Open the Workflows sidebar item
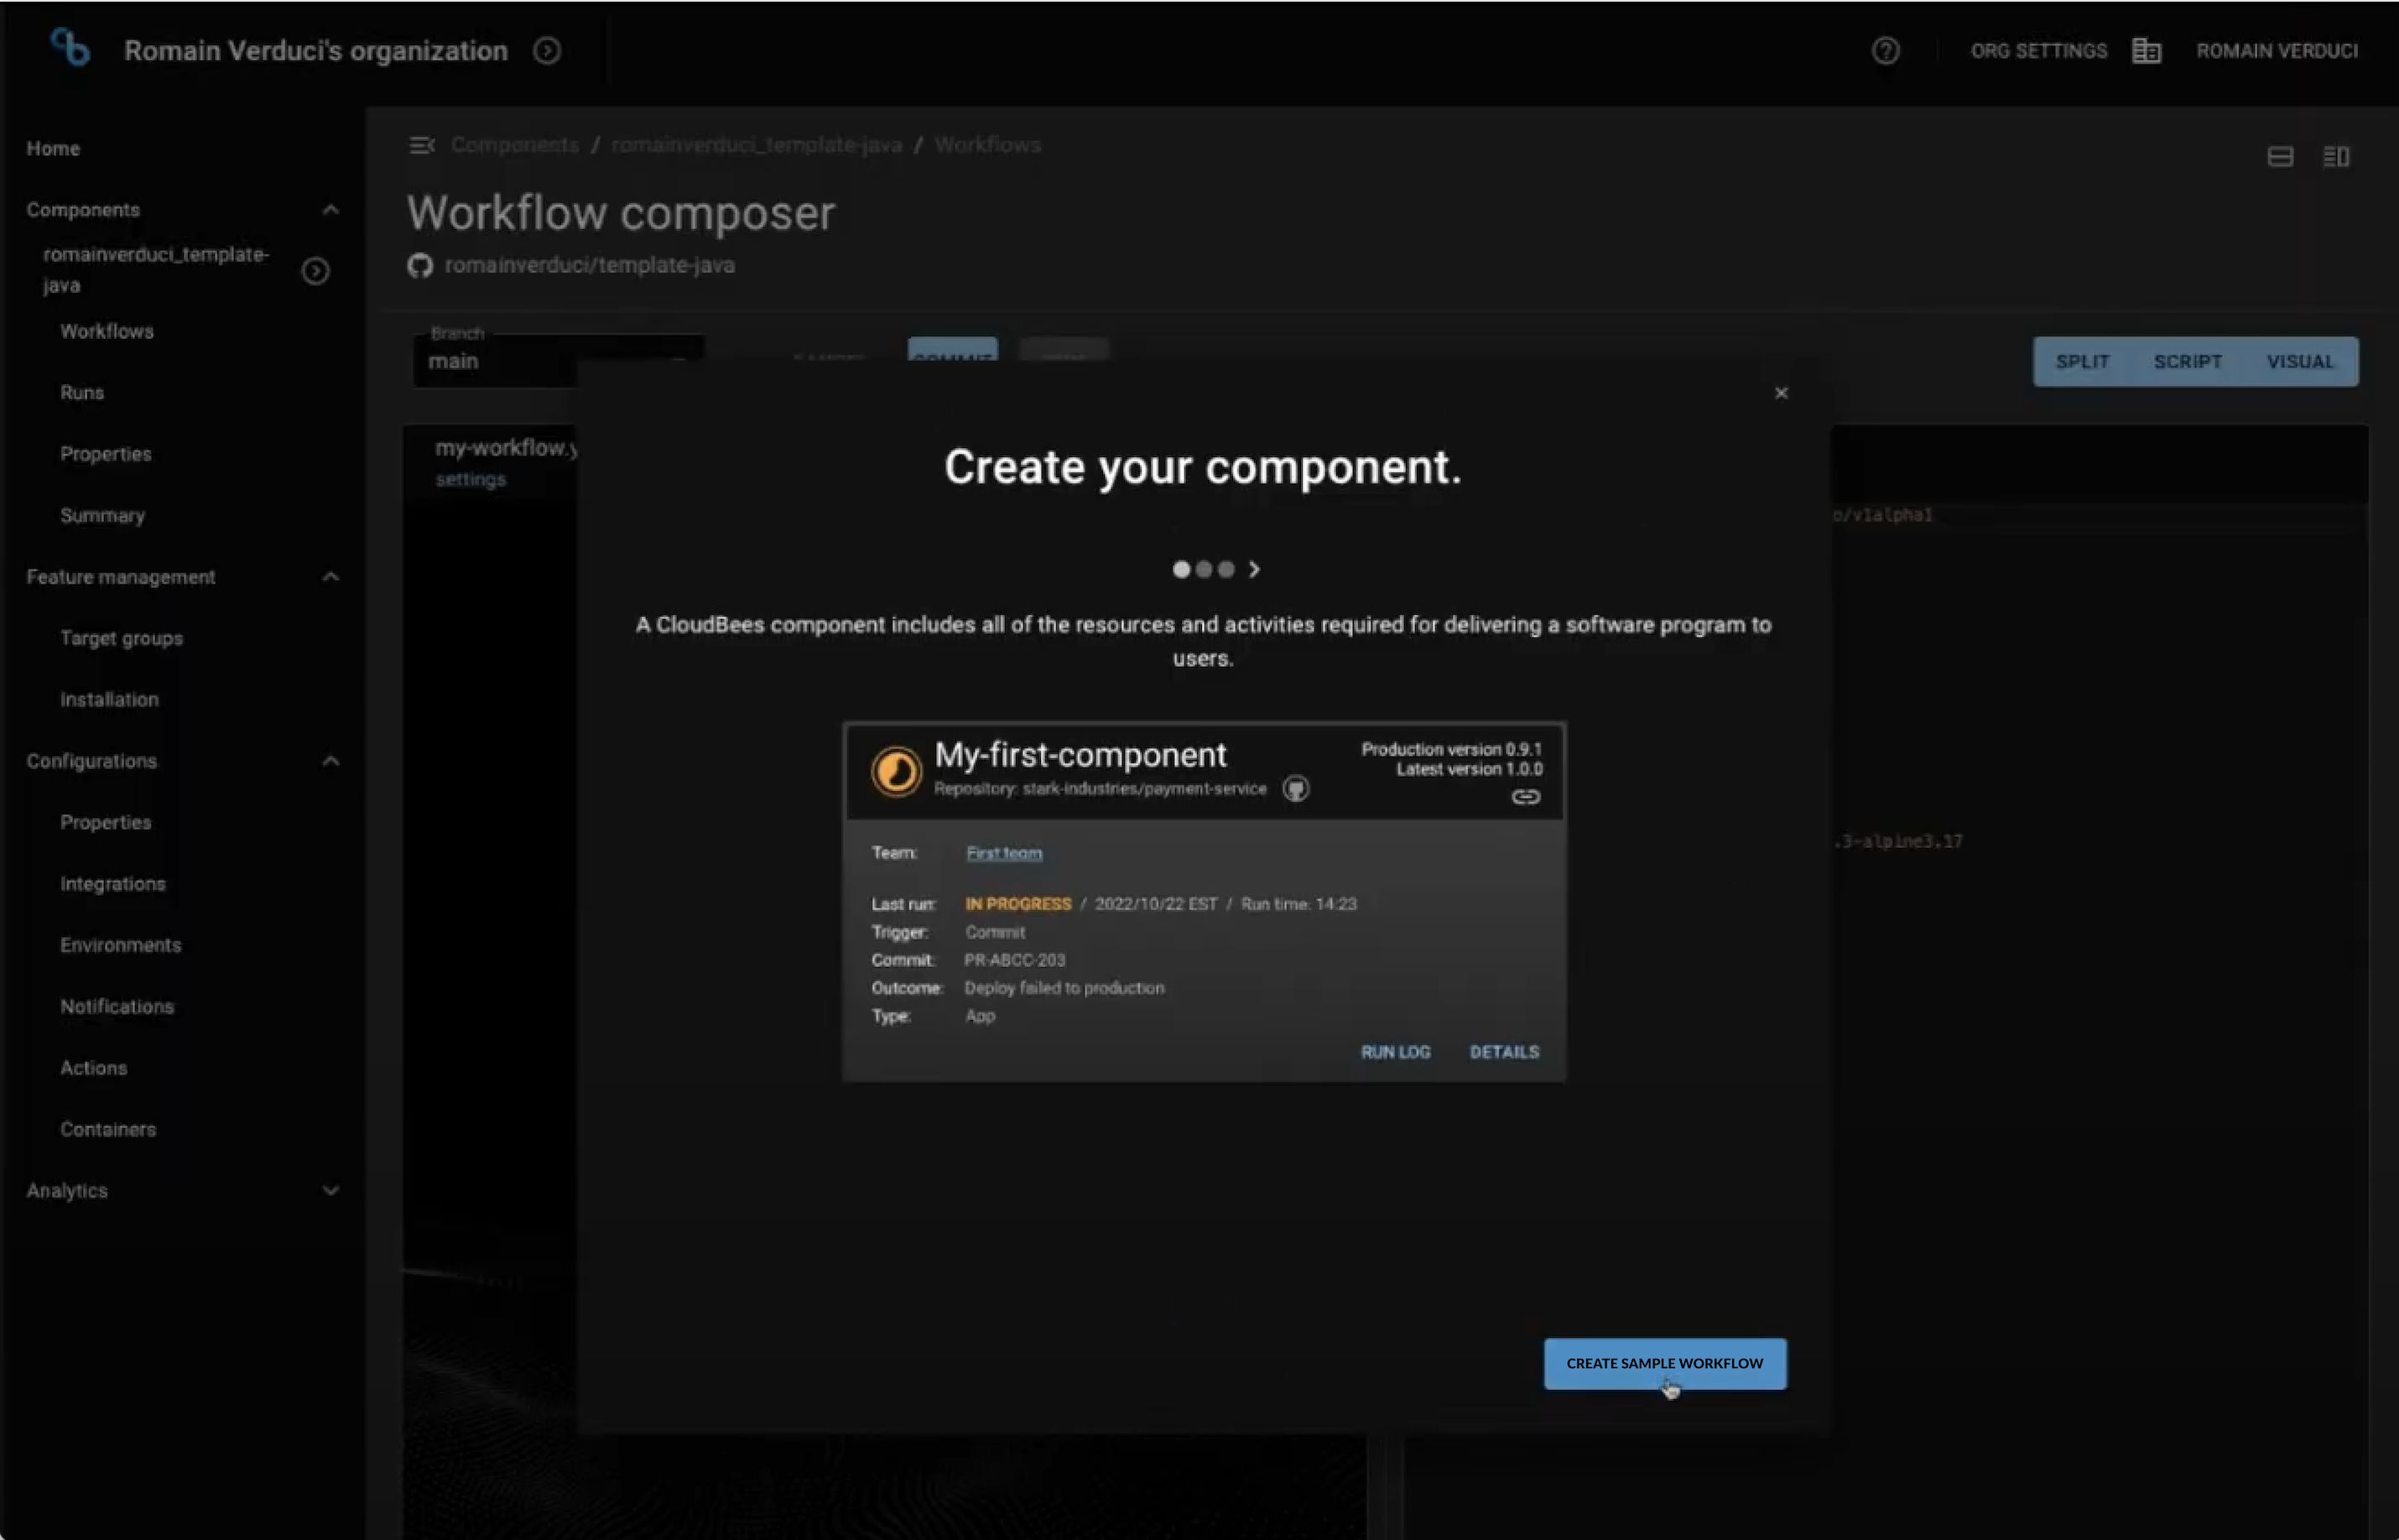The height and width of the screenshot is (1540, 2399). tap(106, 331)
